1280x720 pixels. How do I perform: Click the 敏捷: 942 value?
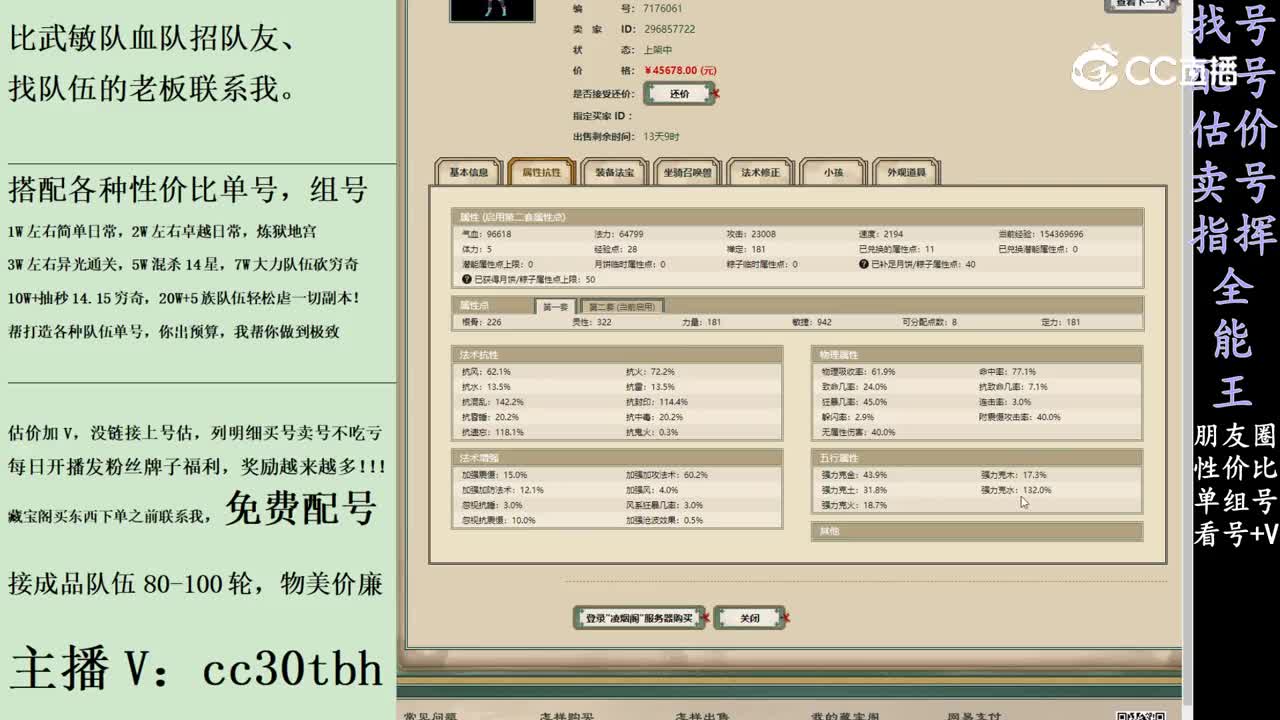tap(812, 322)
